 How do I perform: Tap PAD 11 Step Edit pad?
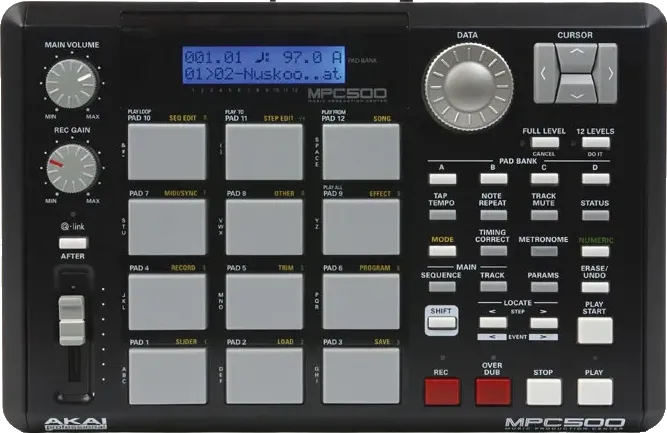(264, 152)
